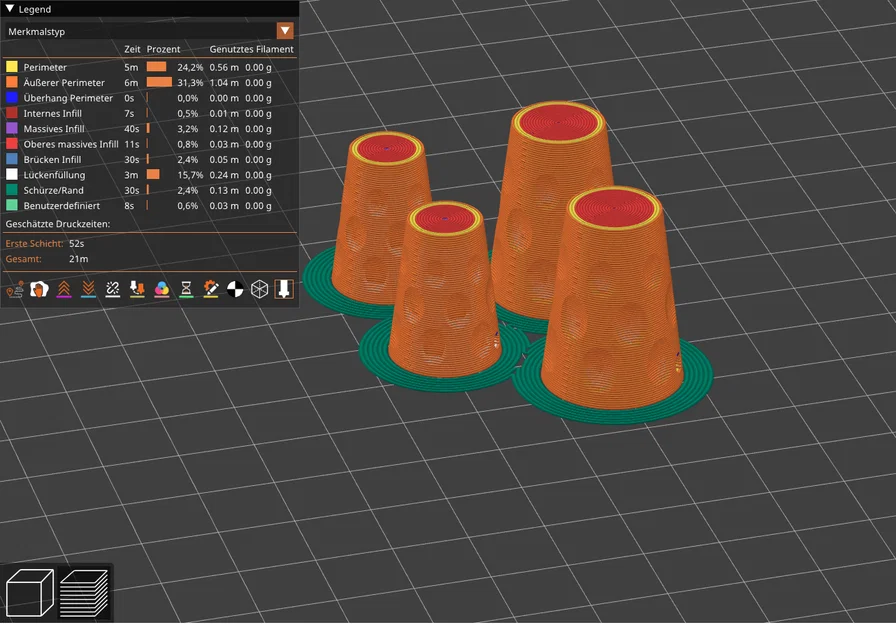Toggle travel moves visibility in the preview
Viewport: 896px width, 625px height.
click(13, 289)
